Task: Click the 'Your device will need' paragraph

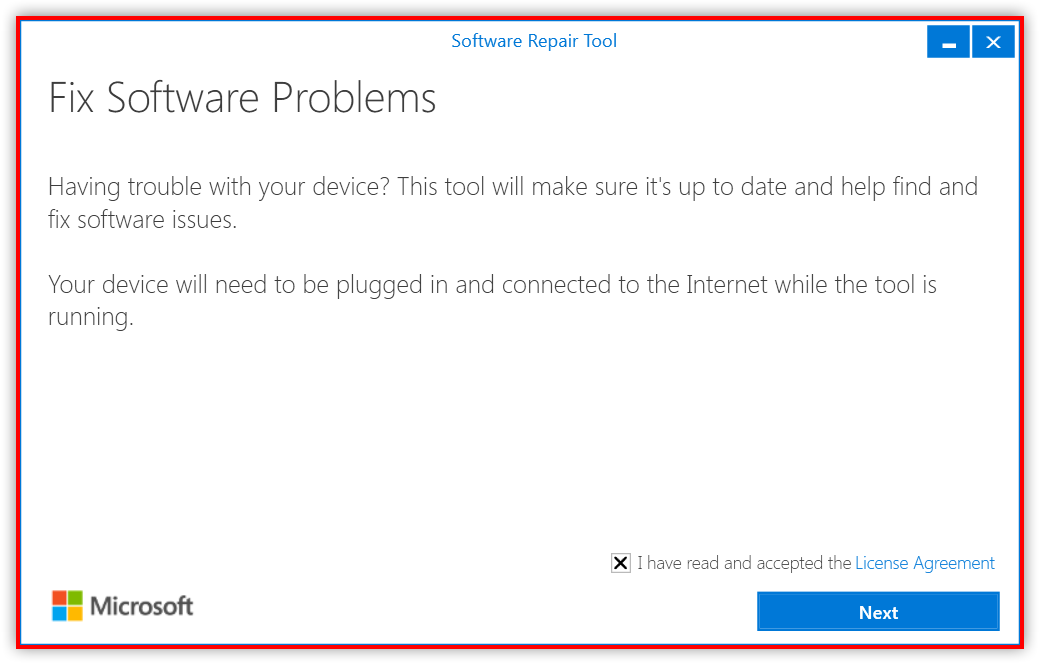Action: point(492,301)
